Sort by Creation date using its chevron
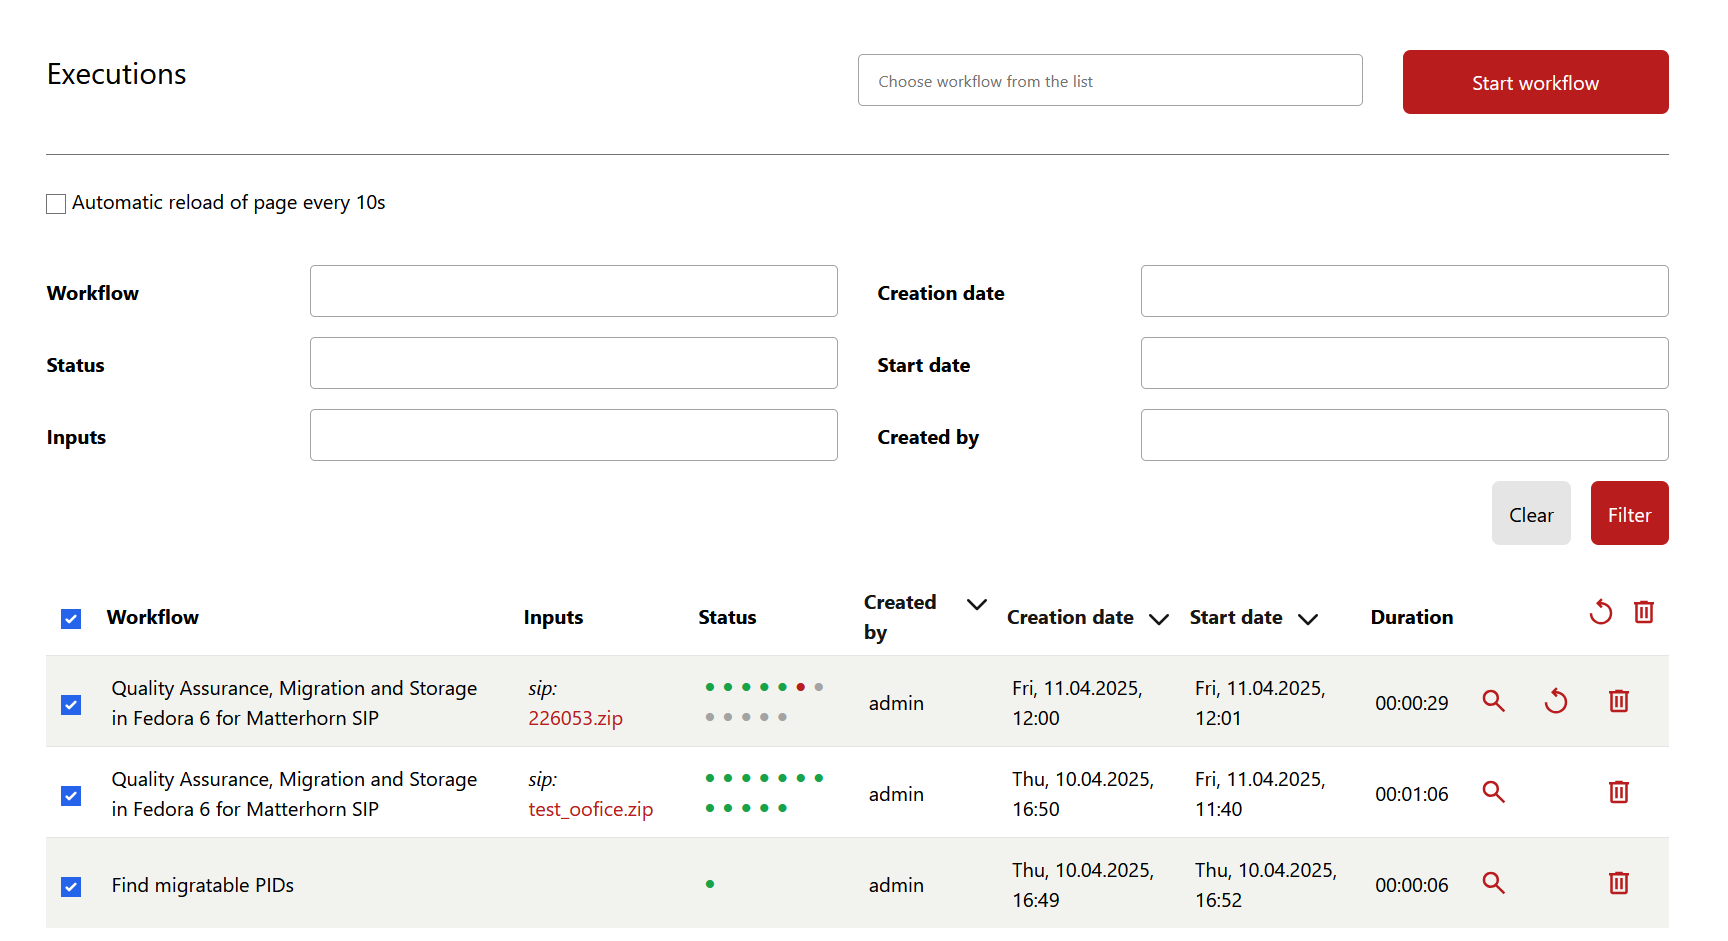This screenshot has width=1728, height=941. (x=1159, y=619)
